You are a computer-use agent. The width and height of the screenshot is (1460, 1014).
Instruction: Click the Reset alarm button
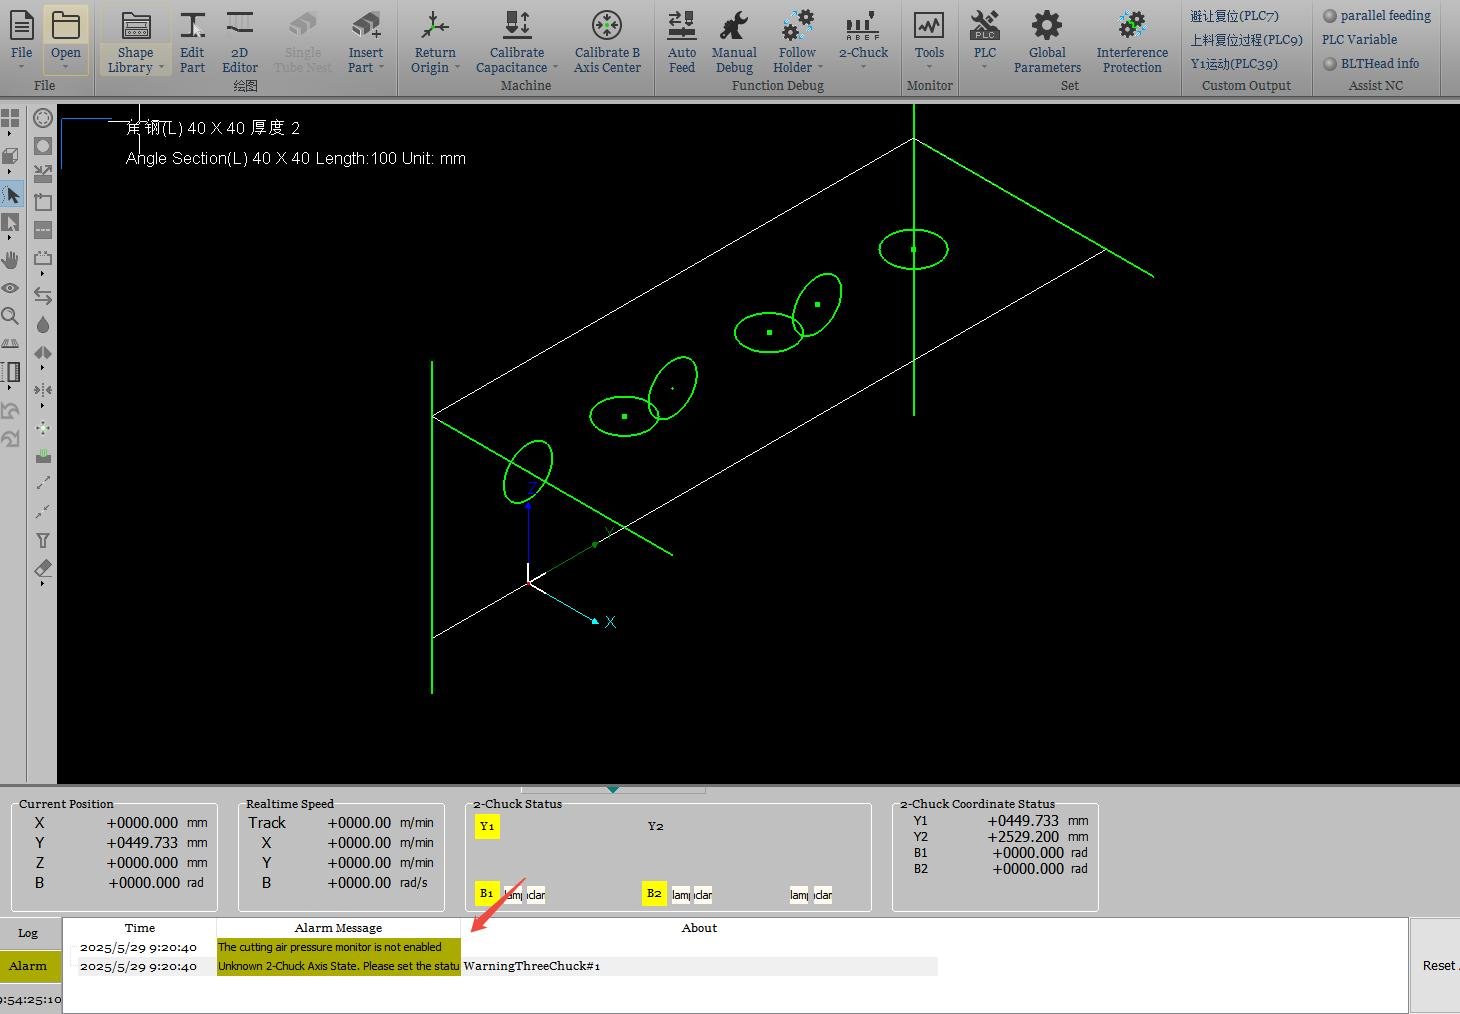pyautogui.click(x=1436, y=965)
